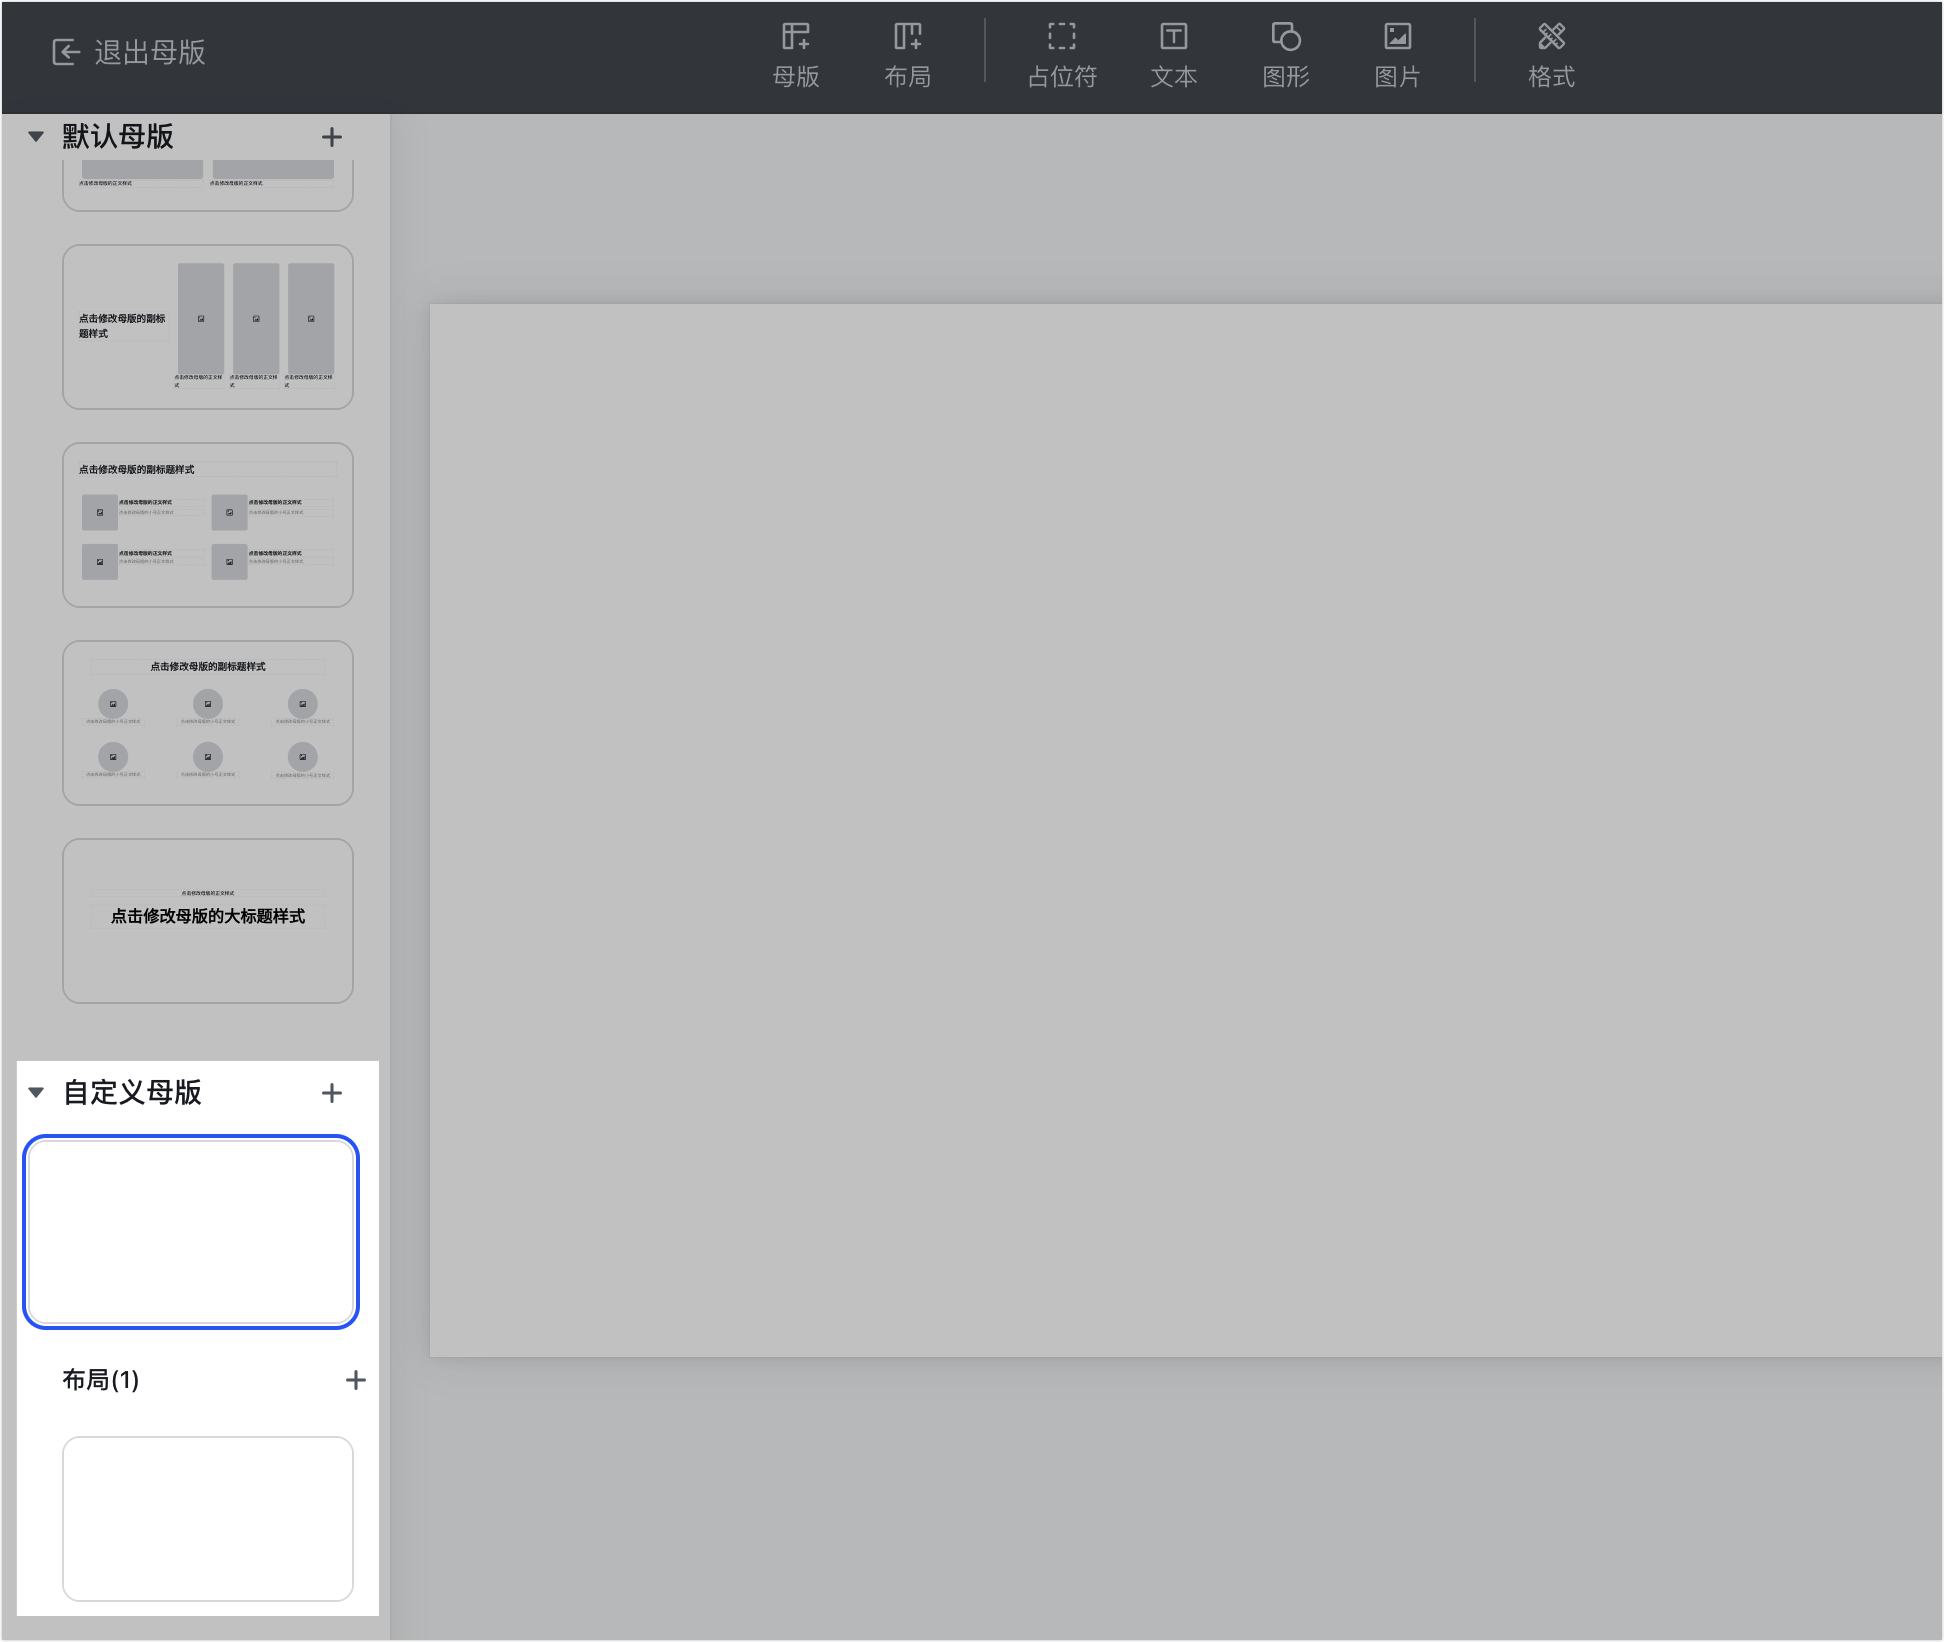Click the 布局(1) label
This screenshot has height=1642, width=1944.
pos(100,1380)
